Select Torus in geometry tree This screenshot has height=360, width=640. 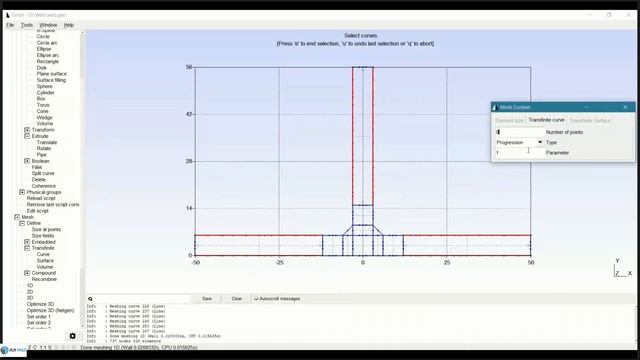(x=42, y=105)
